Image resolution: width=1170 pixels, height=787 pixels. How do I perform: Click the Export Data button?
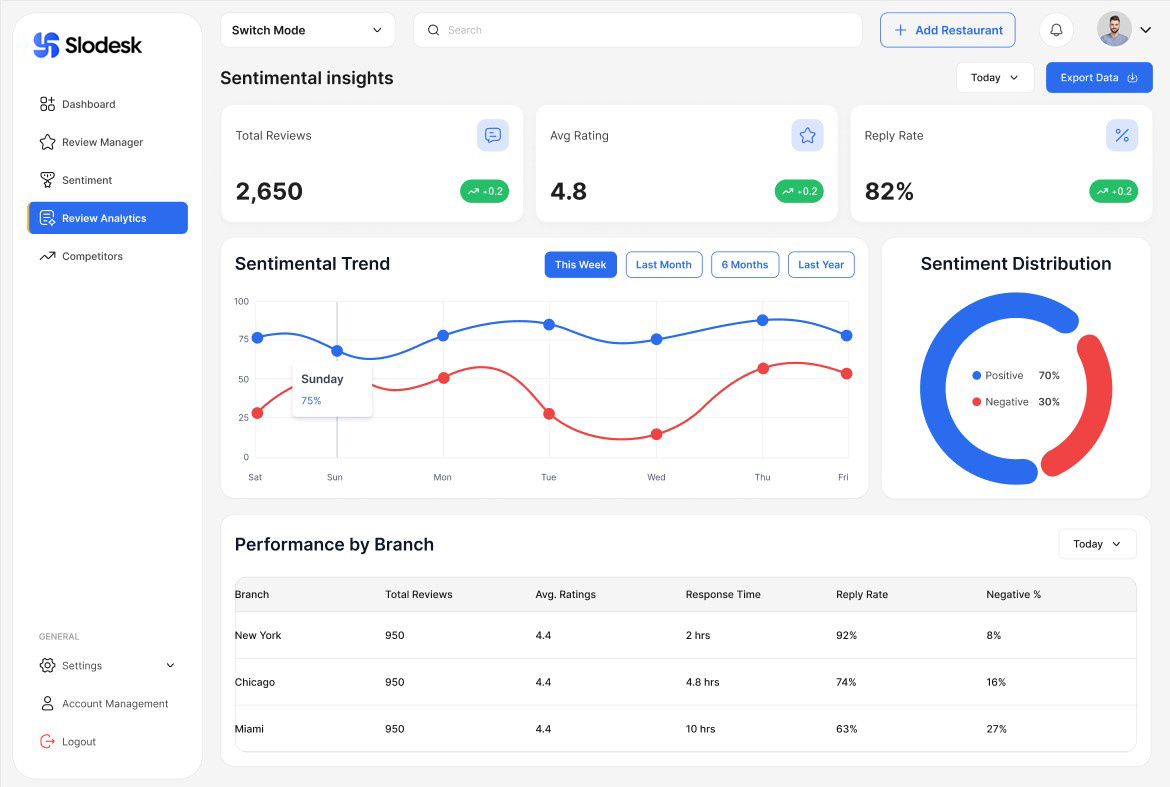[1099, 77]
